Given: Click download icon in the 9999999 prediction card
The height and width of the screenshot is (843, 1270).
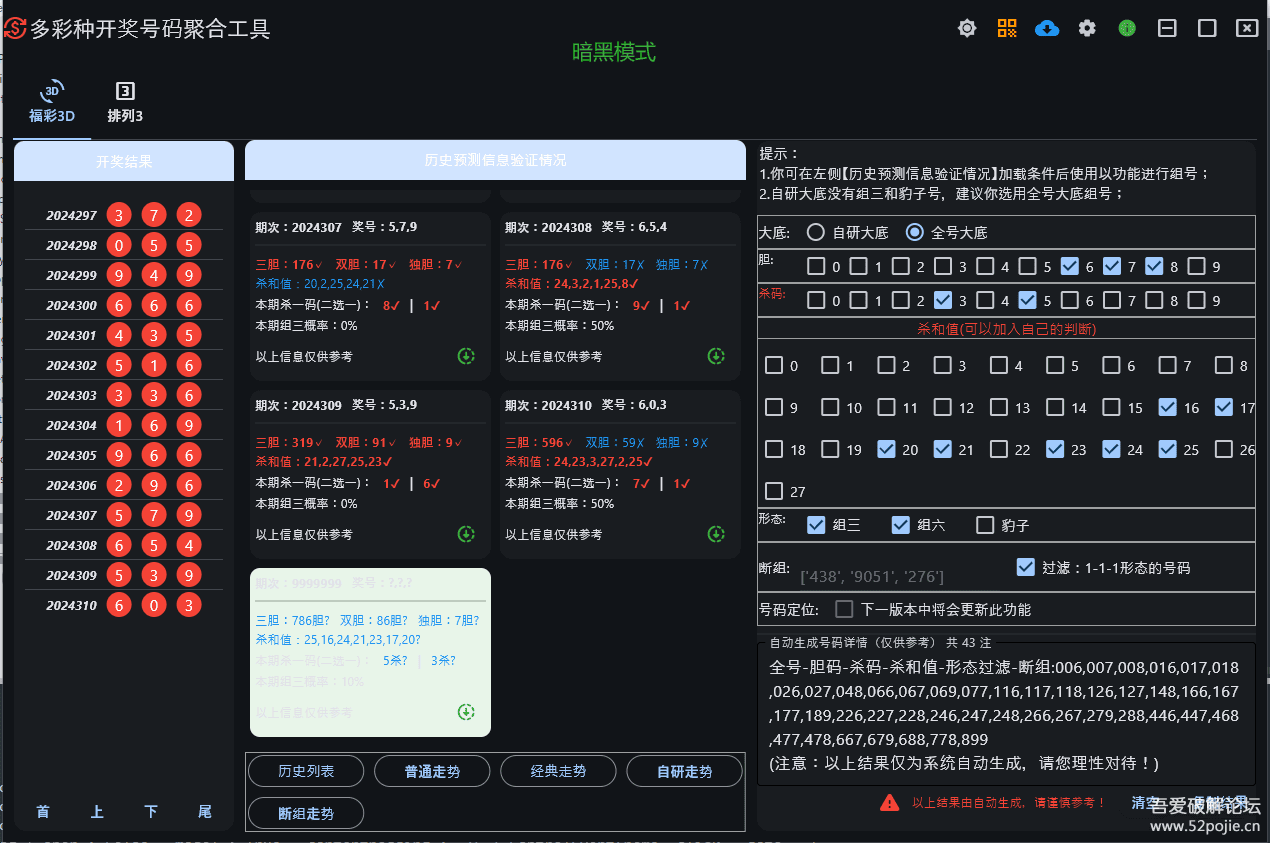Looking at the screenshot, I should pyautogui.click(x=466, y=712).
